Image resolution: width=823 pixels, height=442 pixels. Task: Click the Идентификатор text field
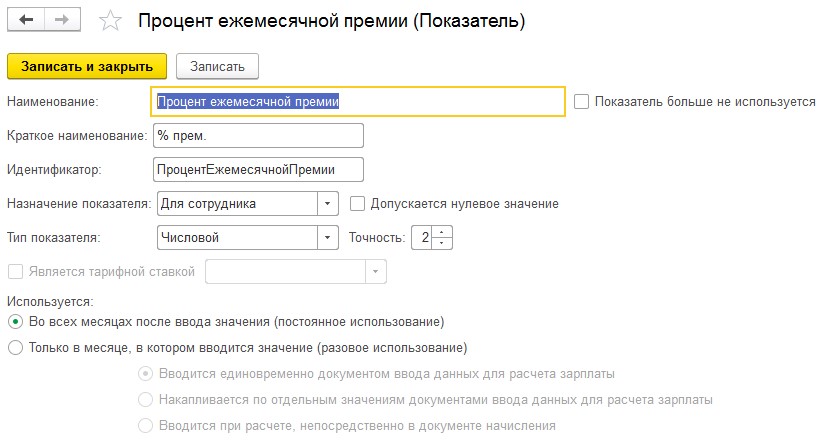click(258, 170)
